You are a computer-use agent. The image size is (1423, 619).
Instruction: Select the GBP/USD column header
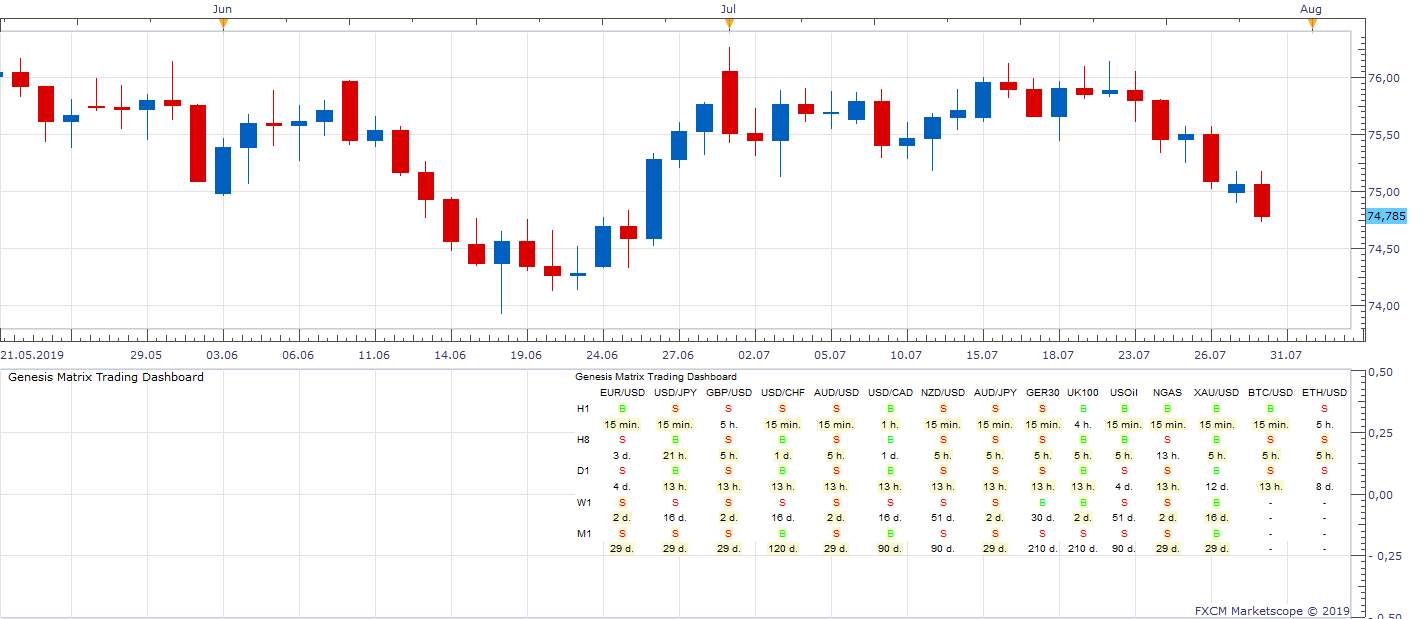pyautogui.click(x=729, y=393)
